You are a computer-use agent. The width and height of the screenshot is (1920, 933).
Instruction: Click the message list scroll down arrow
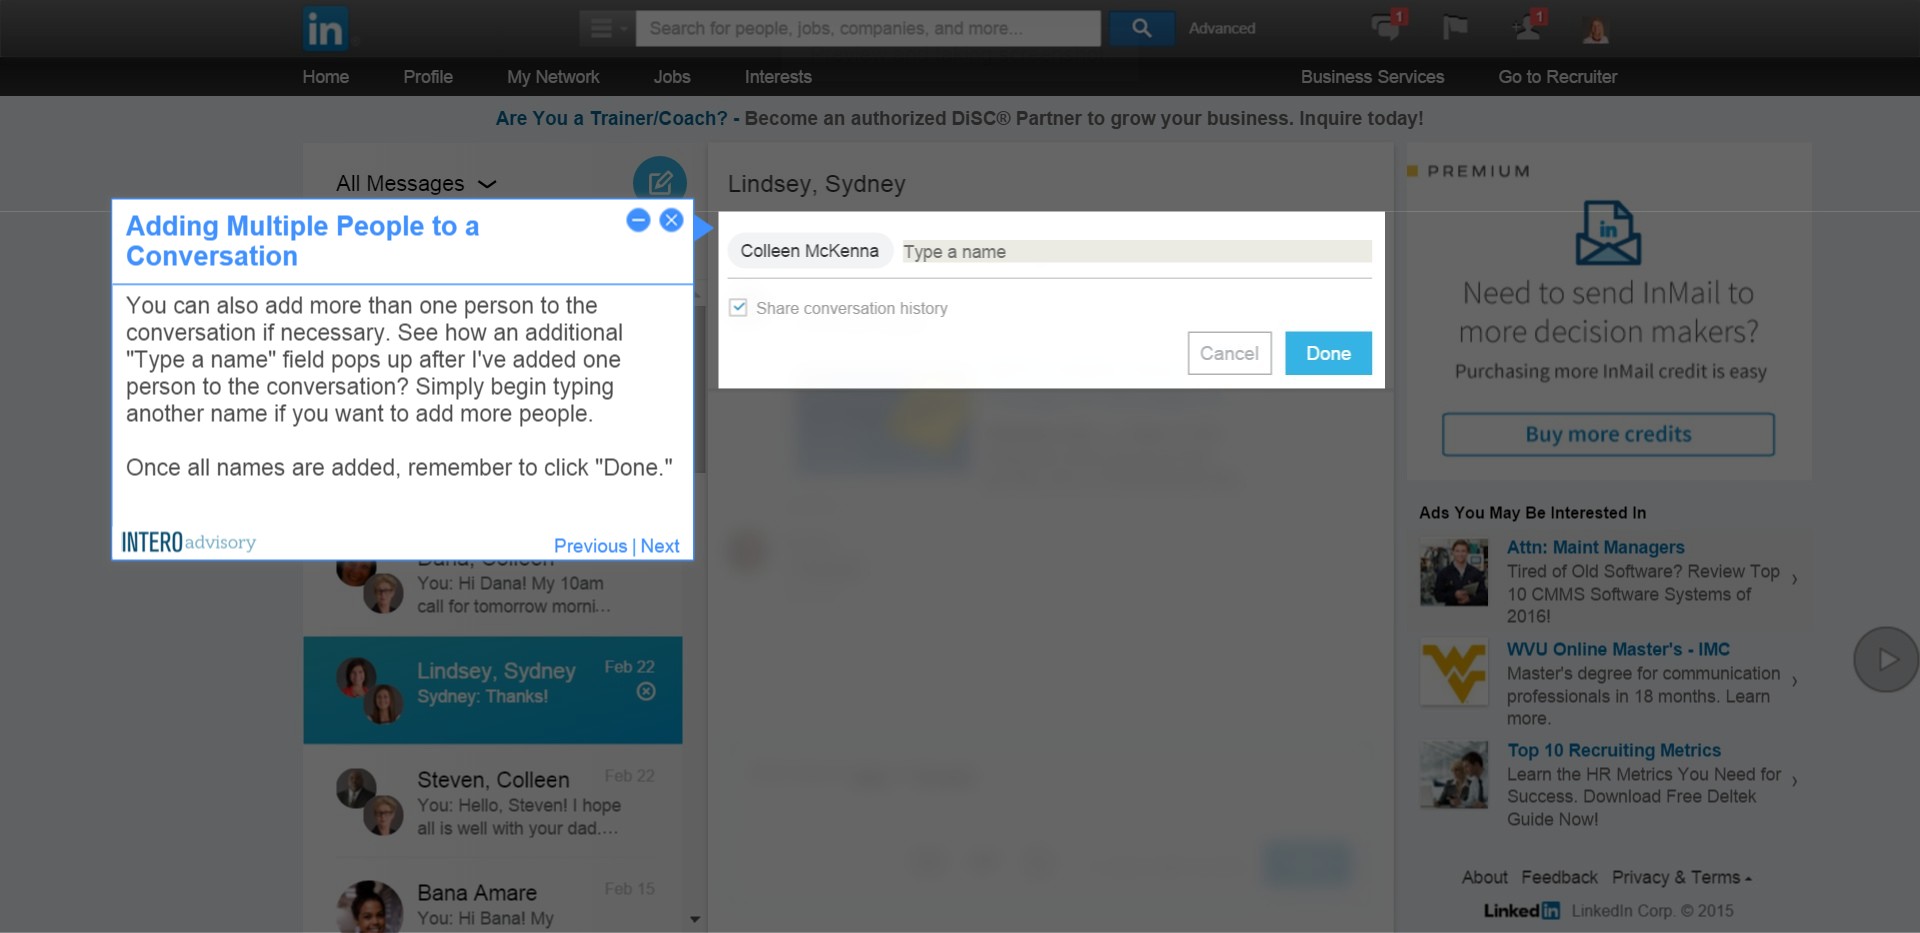click(695, 919)
